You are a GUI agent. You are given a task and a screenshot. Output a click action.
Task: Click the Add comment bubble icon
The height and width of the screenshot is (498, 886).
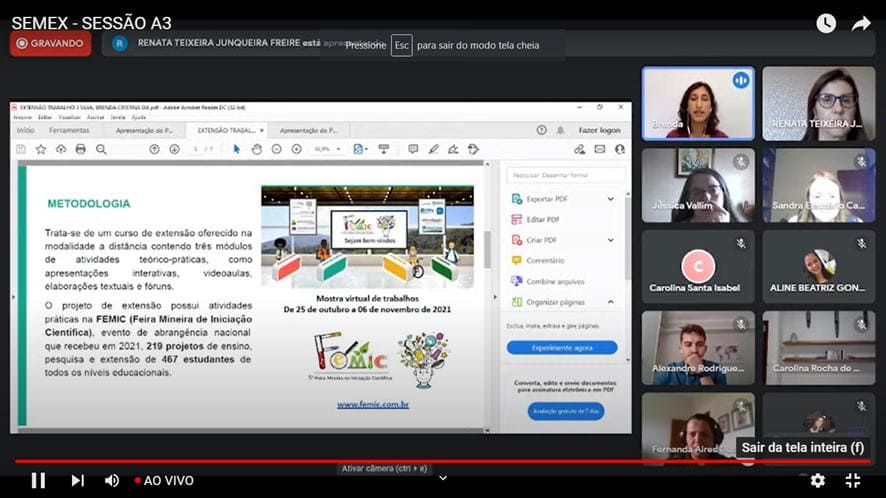point(413,149)
